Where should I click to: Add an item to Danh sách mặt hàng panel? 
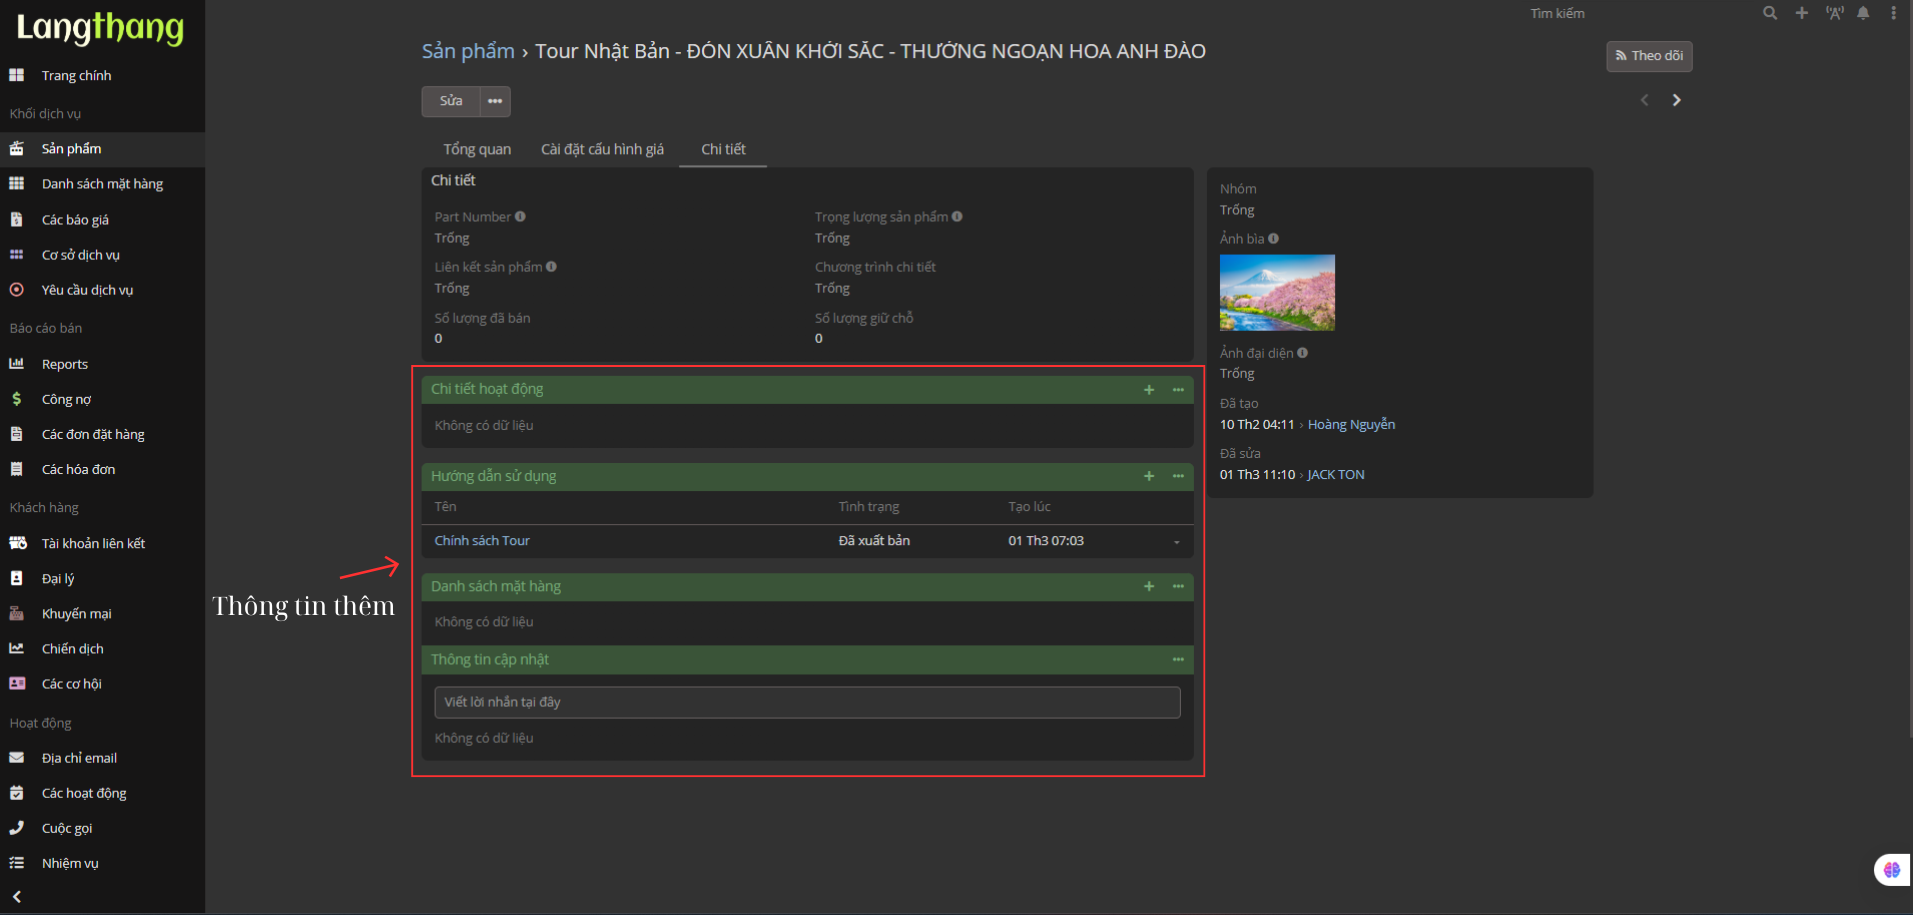pos(1149,586)
